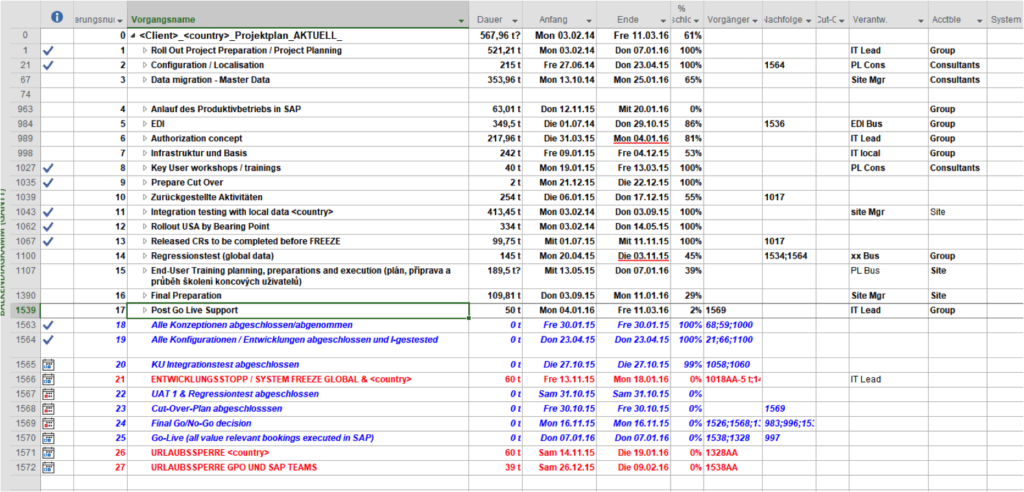Expand Infrastruktur und Basis task
The height and width of the screenshot is (492, 1024).
(145, 153)
